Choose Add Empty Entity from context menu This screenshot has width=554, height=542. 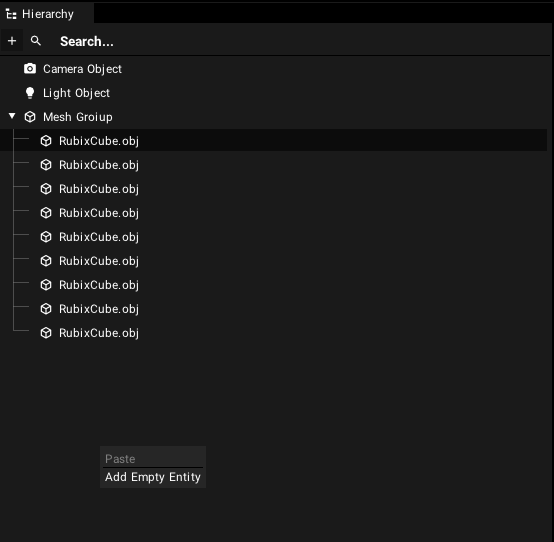click(153, 477)
